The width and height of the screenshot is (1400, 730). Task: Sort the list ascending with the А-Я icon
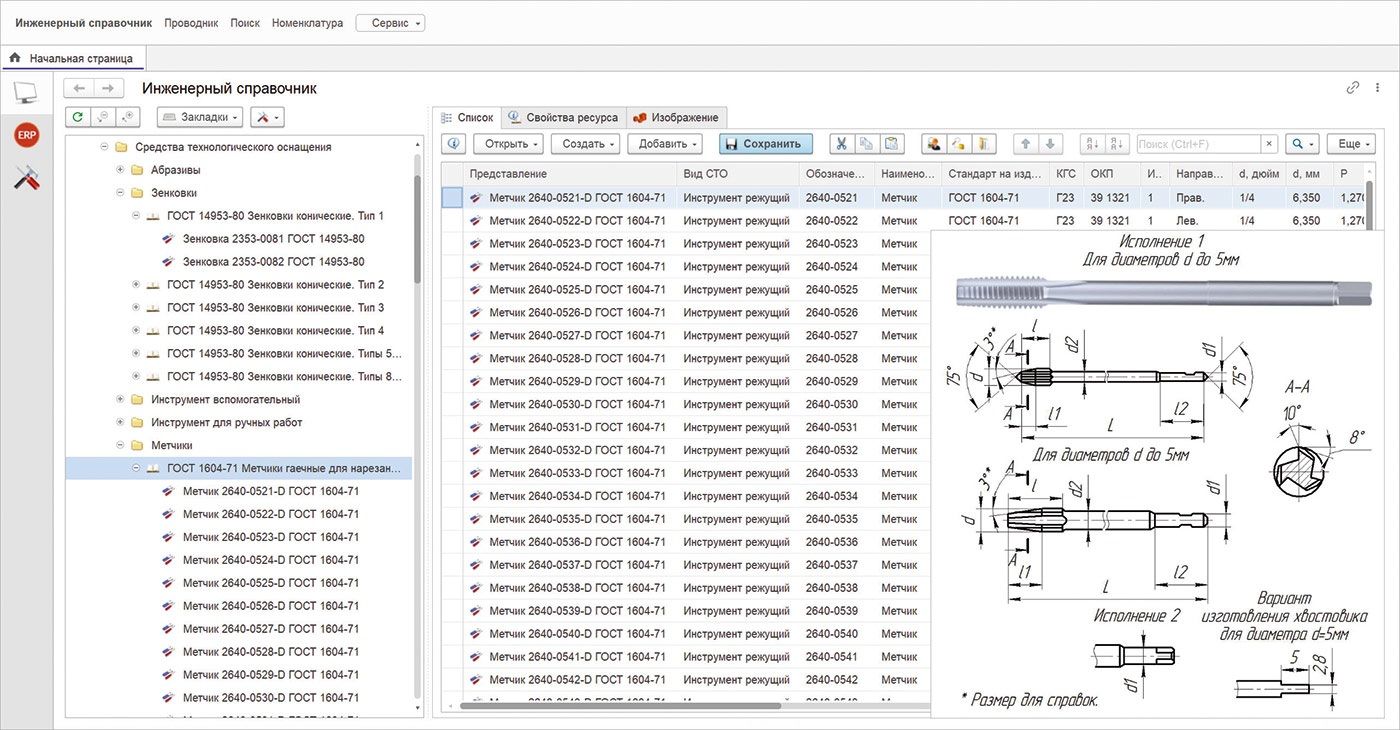(x=1092, y=144)
